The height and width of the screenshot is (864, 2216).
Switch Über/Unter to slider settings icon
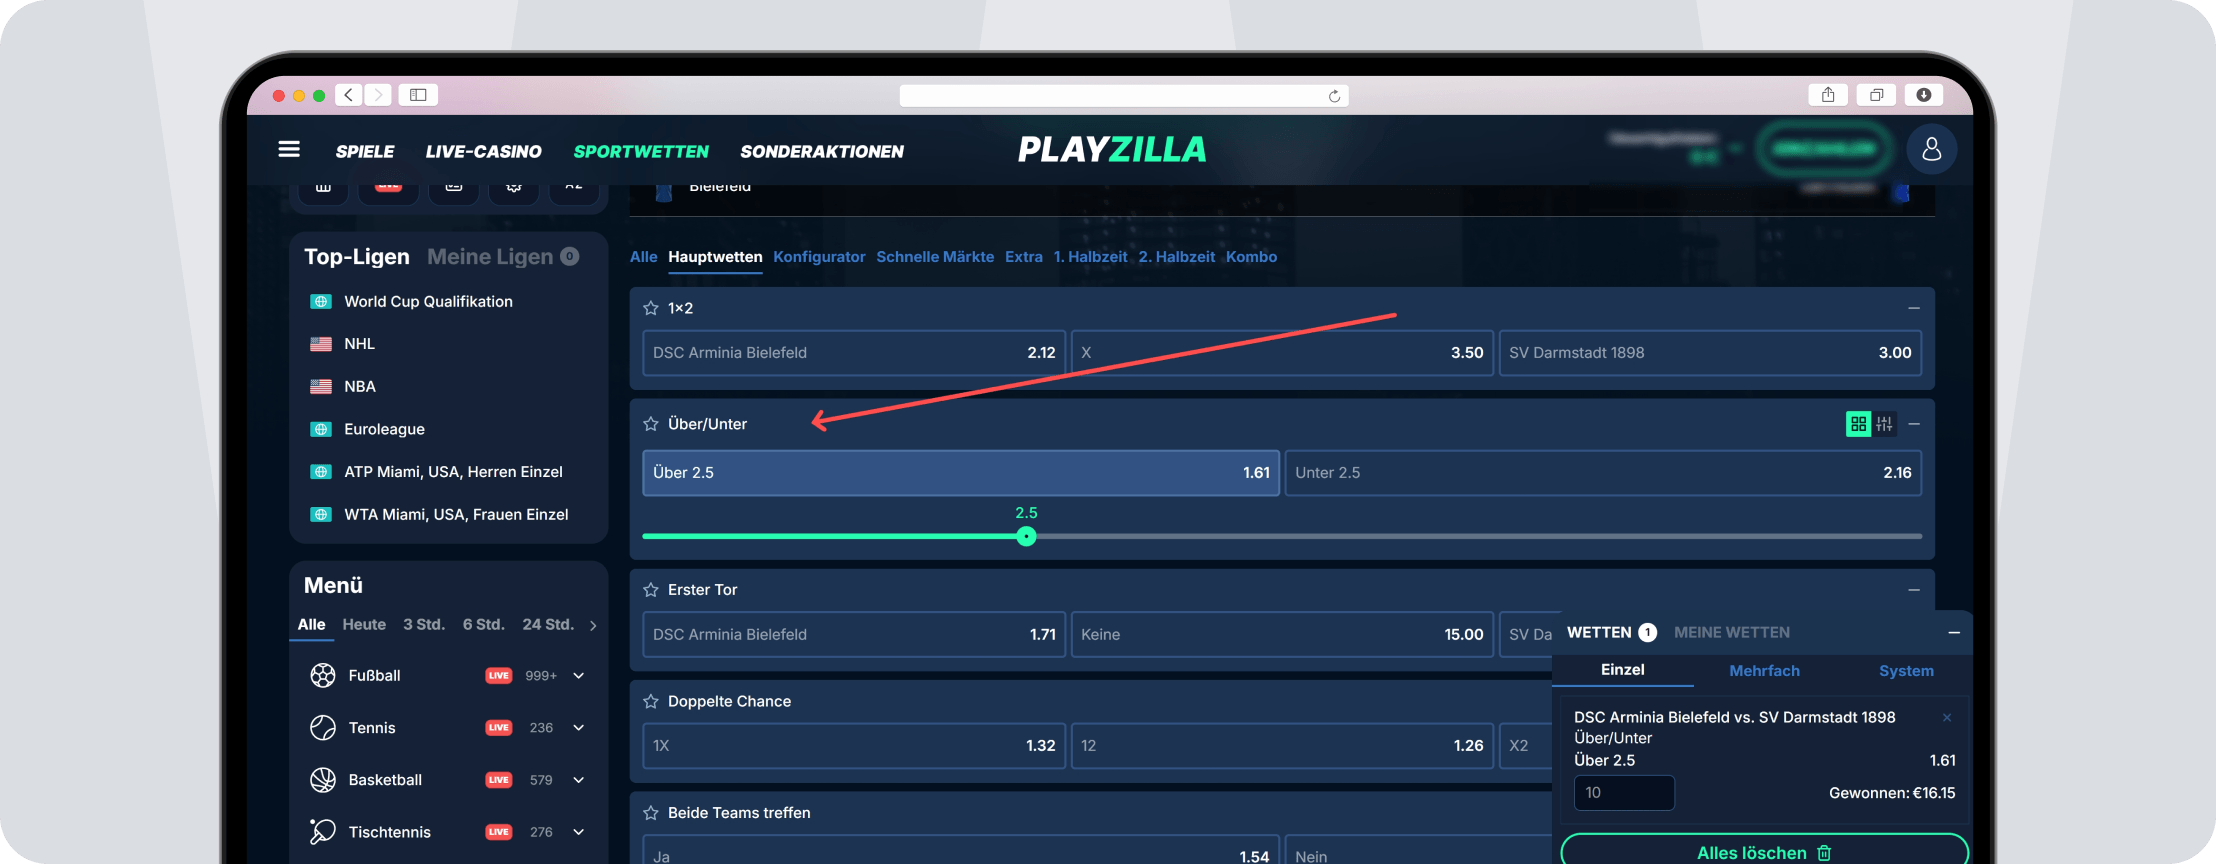(1884, 424)
